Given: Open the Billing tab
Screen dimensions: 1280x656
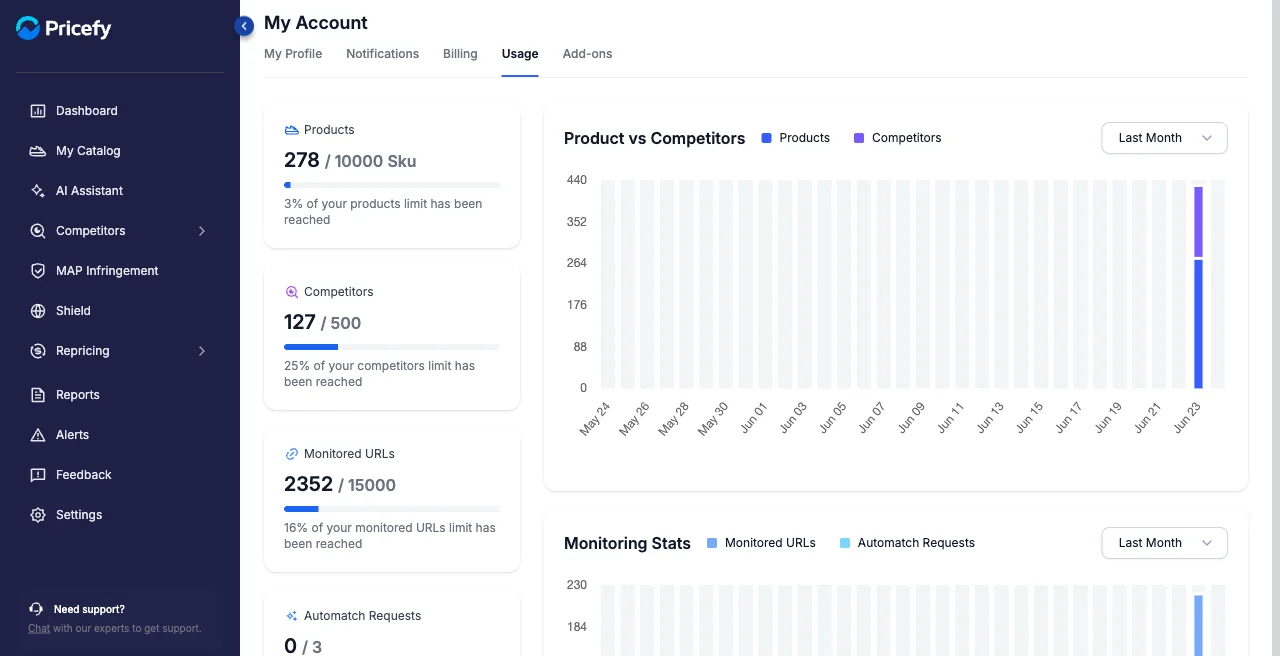Looking at the screenshot, I should pyautogui.click(x=460, y=54).
